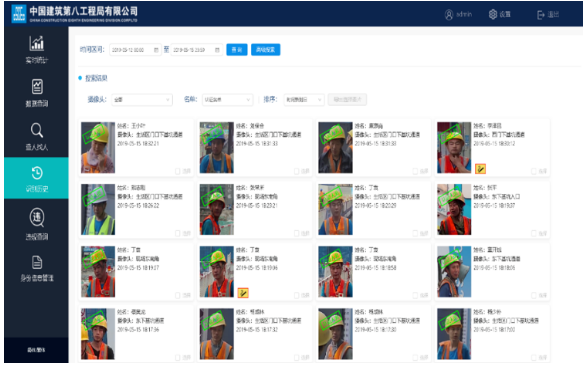Open the magnifier person search sidebar icon
This screenshot has height=368, width=587.
[37, 130]
